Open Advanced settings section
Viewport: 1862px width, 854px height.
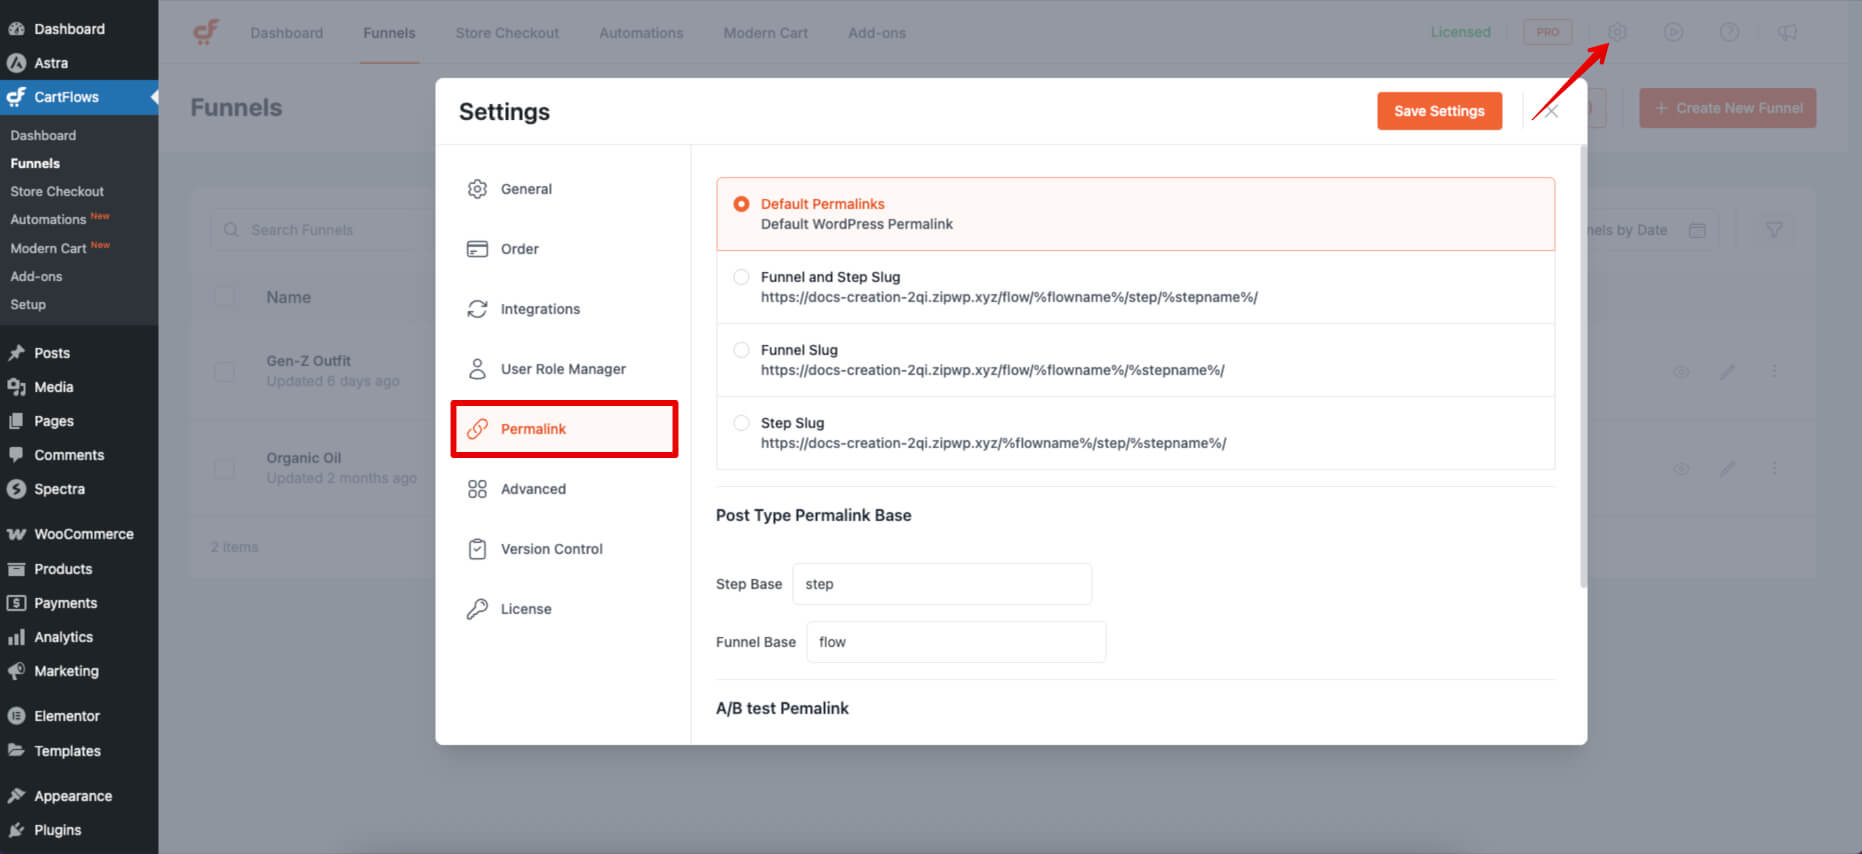point(564,489)
